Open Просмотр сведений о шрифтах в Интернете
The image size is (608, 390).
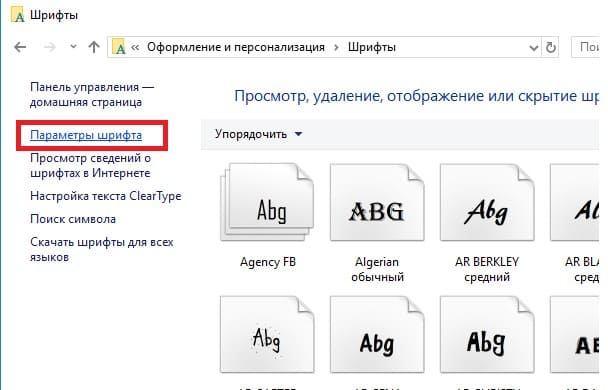click(x=90, y=166)
